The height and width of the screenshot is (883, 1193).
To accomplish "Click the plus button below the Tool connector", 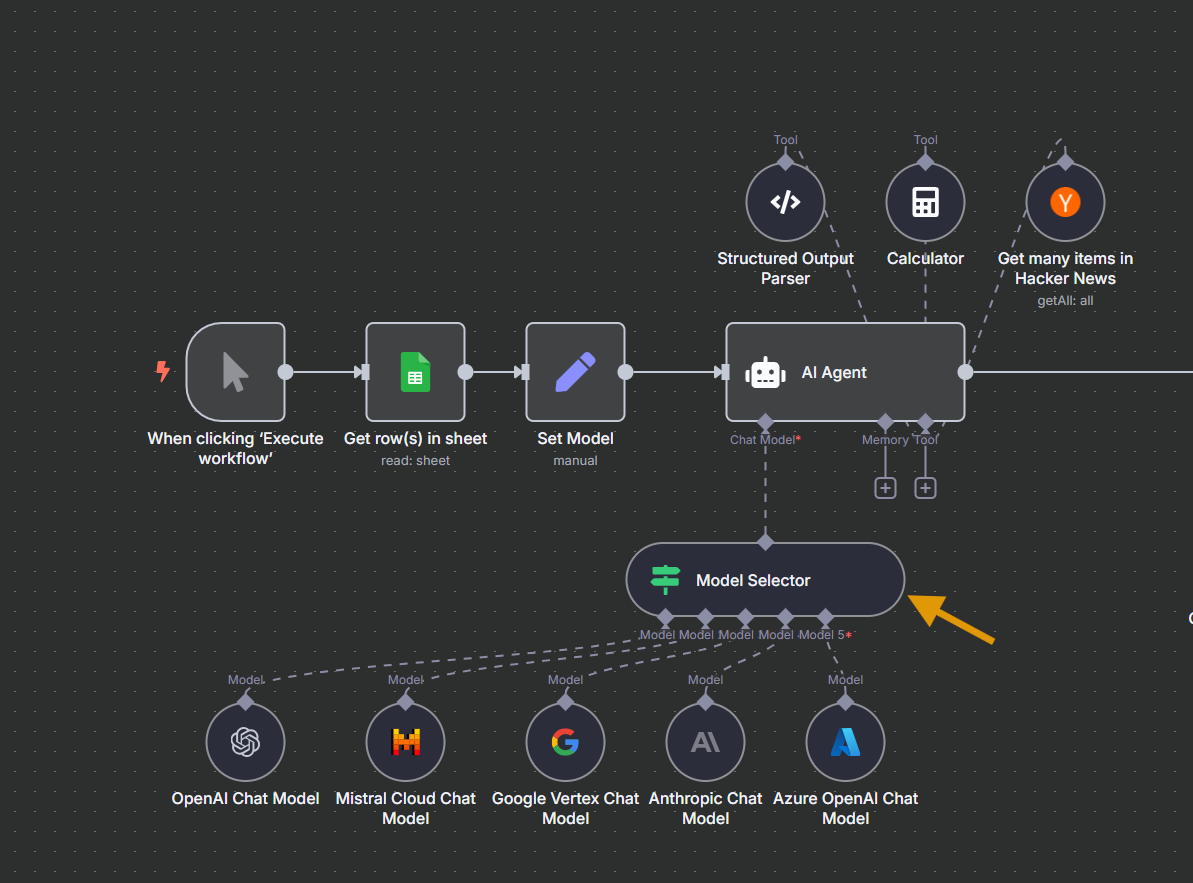I will tap(925, 487).
